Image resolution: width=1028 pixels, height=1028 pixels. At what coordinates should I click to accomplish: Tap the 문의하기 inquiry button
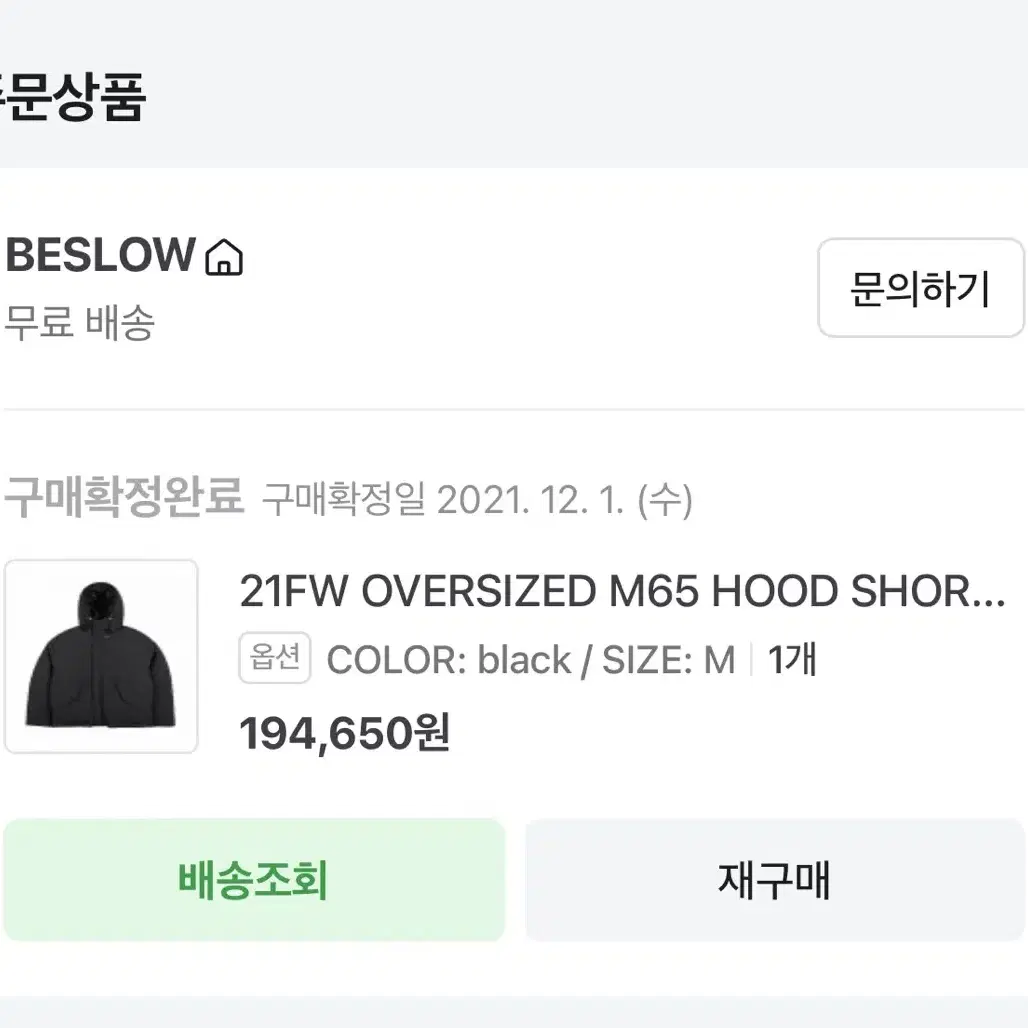click(920, 288)
